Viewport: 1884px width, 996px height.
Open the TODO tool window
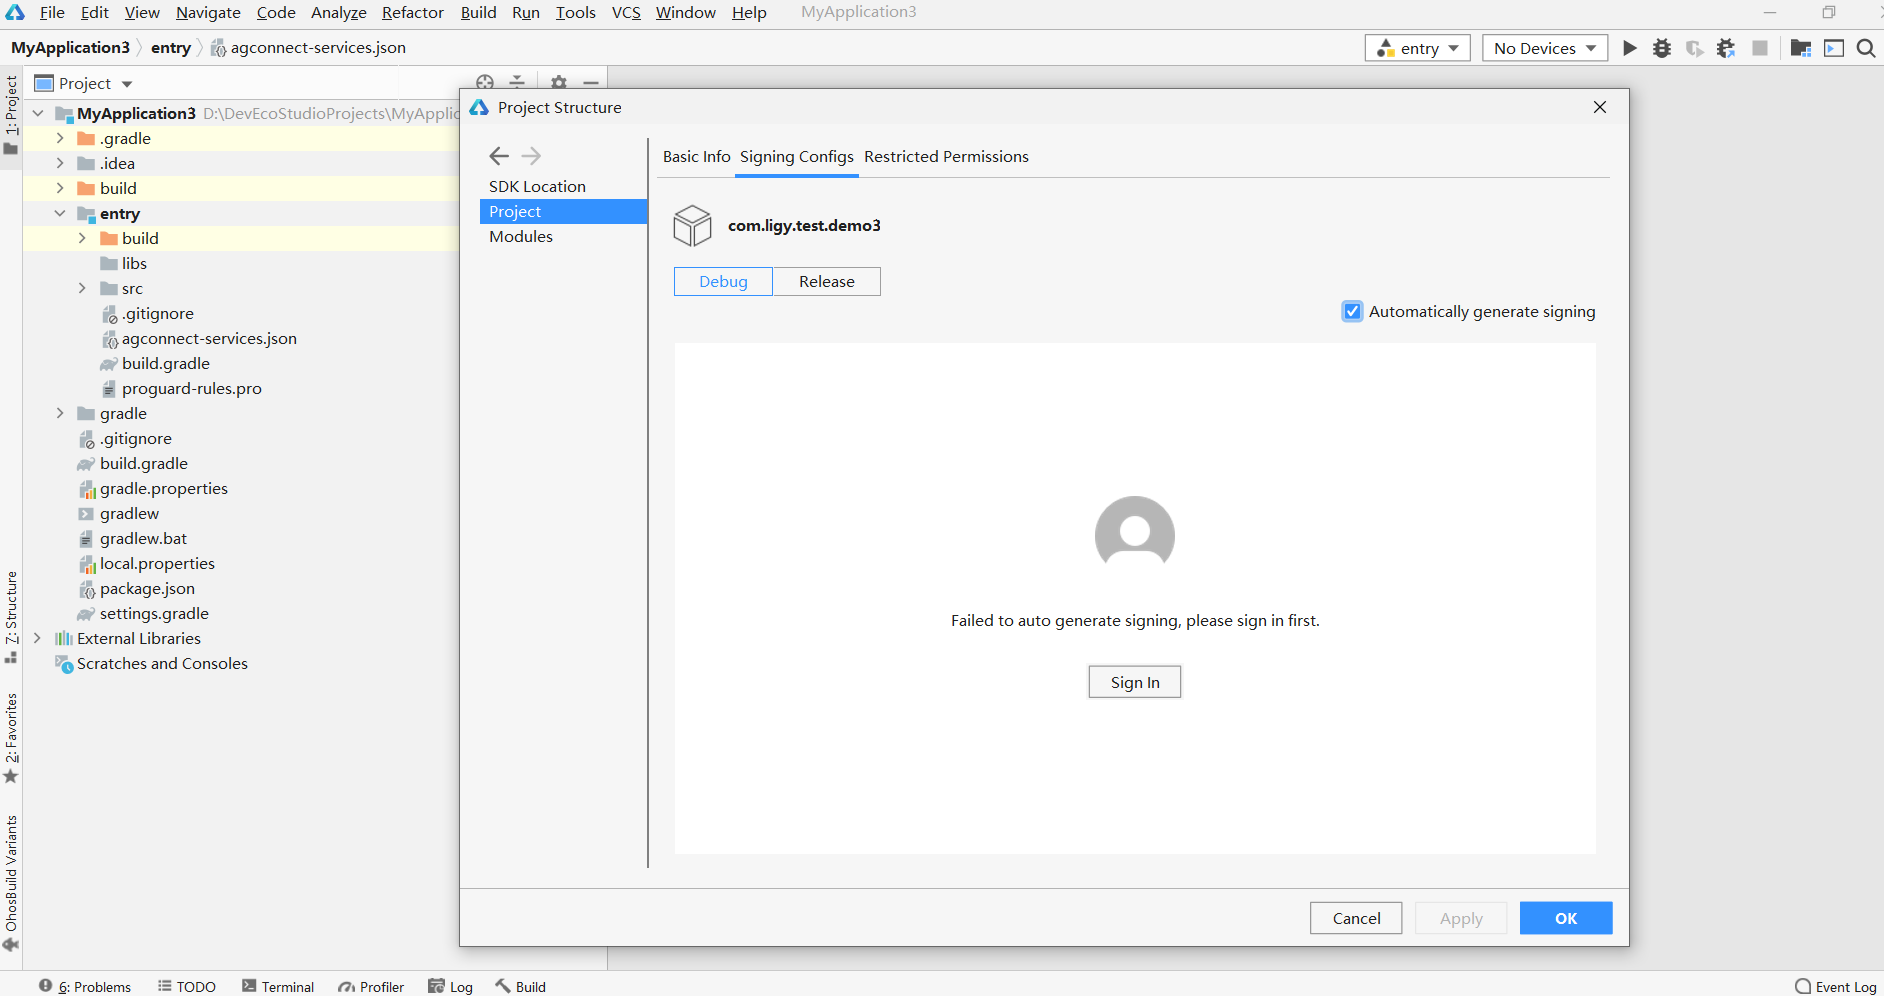(187, 986)
